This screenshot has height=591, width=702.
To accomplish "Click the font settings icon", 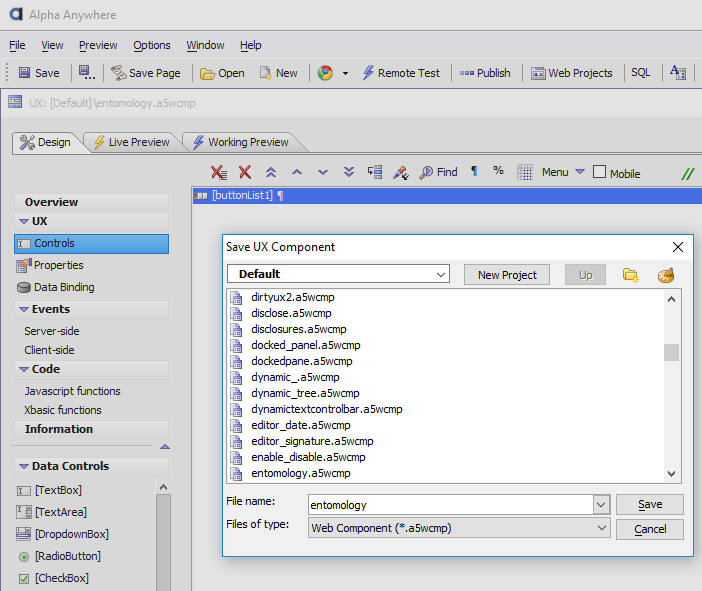I will click(x=678, y=73).
